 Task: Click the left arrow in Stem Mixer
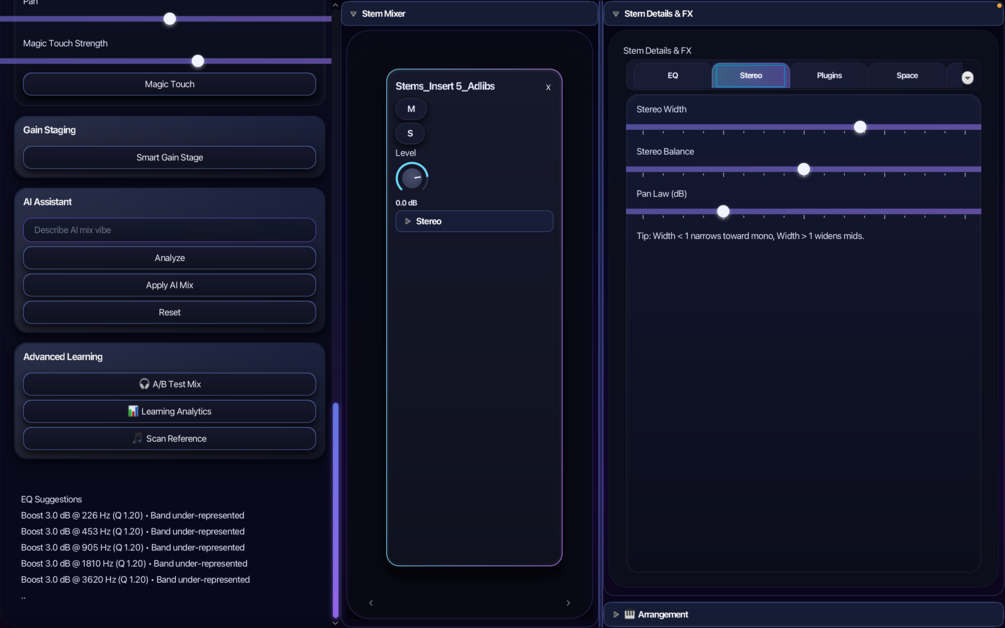(370, 603)
